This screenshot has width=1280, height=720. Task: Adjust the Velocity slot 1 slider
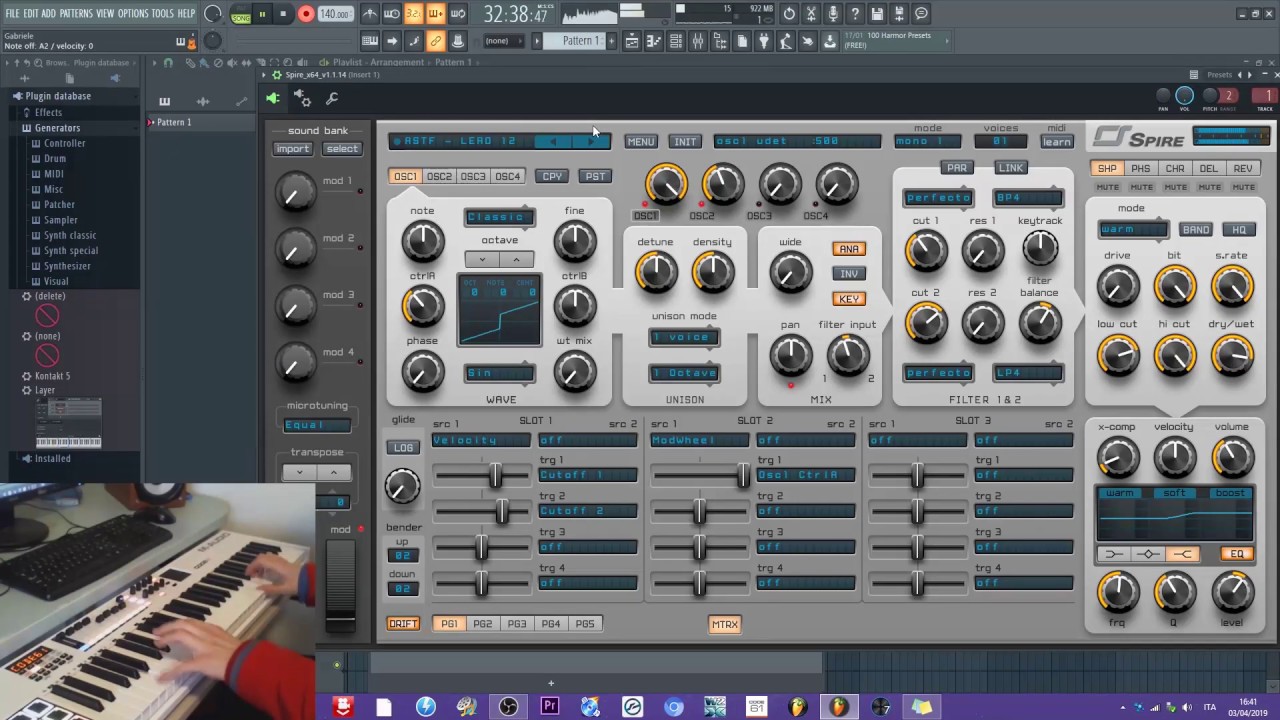pyautogui.click(x=495, y=476)
